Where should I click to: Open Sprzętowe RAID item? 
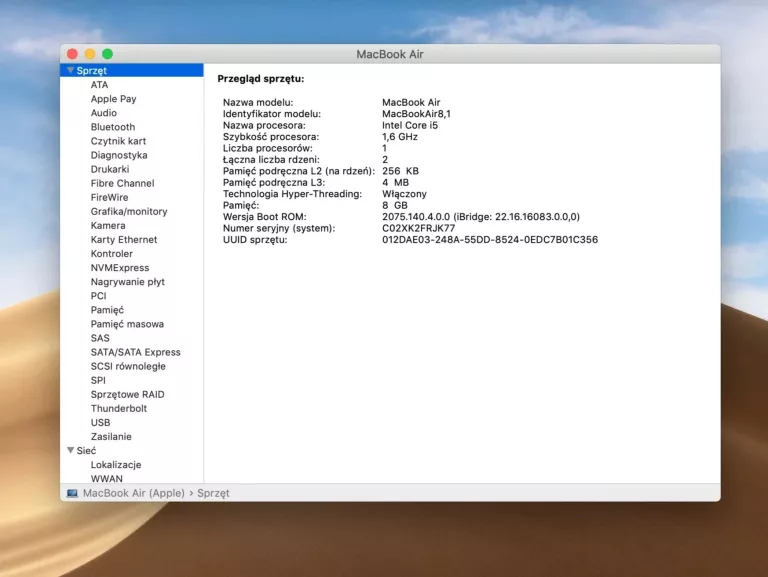[127, 395]
